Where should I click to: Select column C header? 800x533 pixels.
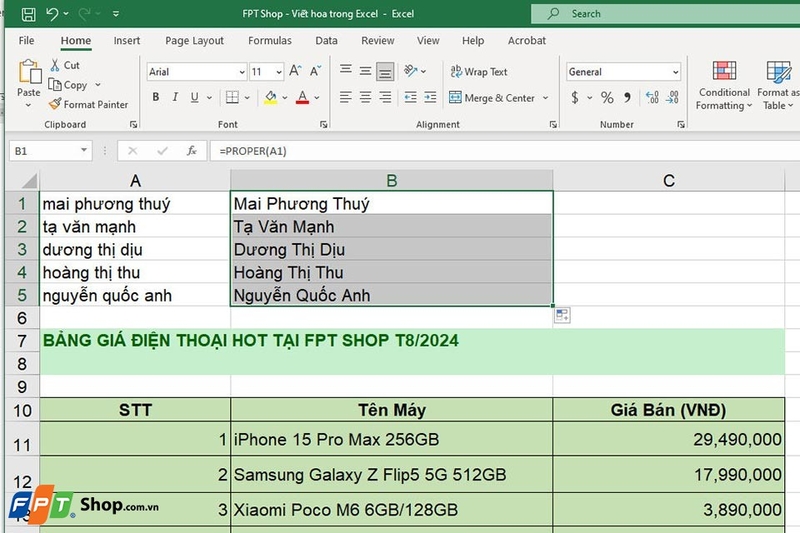pyautogui.click(x=668, y=181)
